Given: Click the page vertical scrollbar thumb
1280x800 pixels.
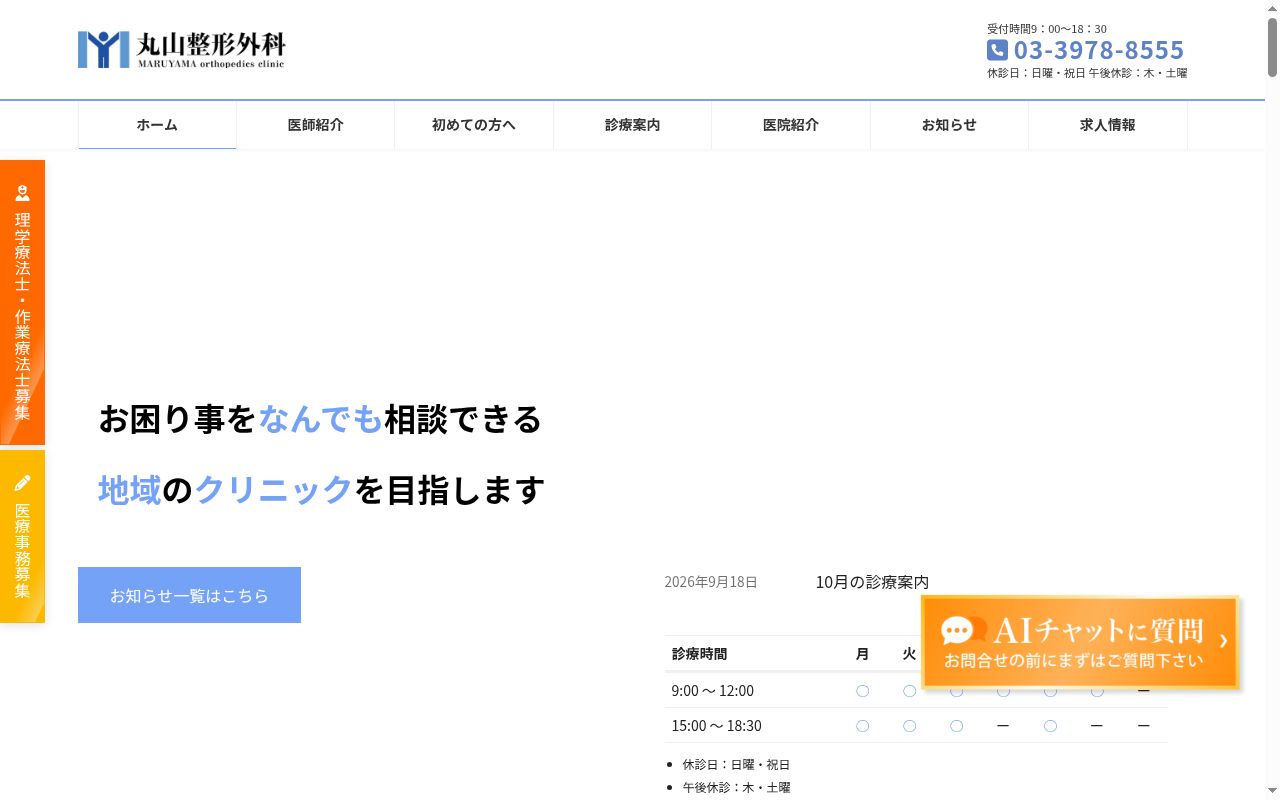Looking at the screenshot, I should click(x=1272, y=46).
